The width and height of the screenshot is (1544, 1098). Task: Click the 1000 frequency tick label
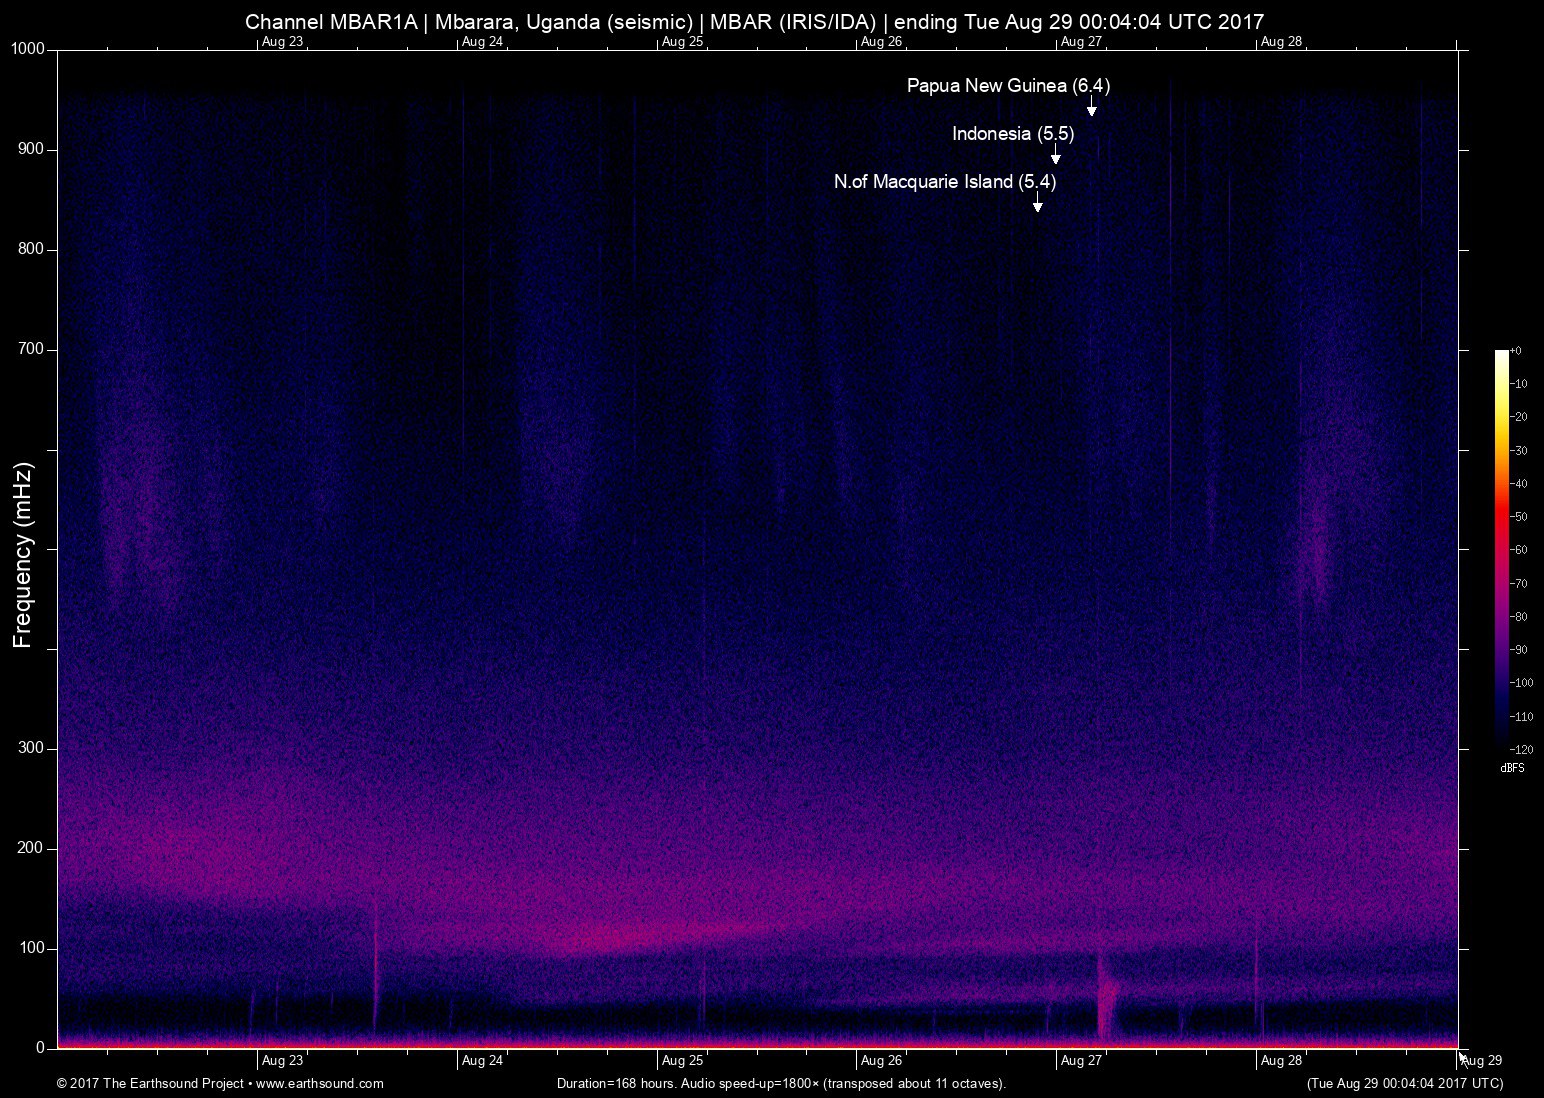click(28, 49)
